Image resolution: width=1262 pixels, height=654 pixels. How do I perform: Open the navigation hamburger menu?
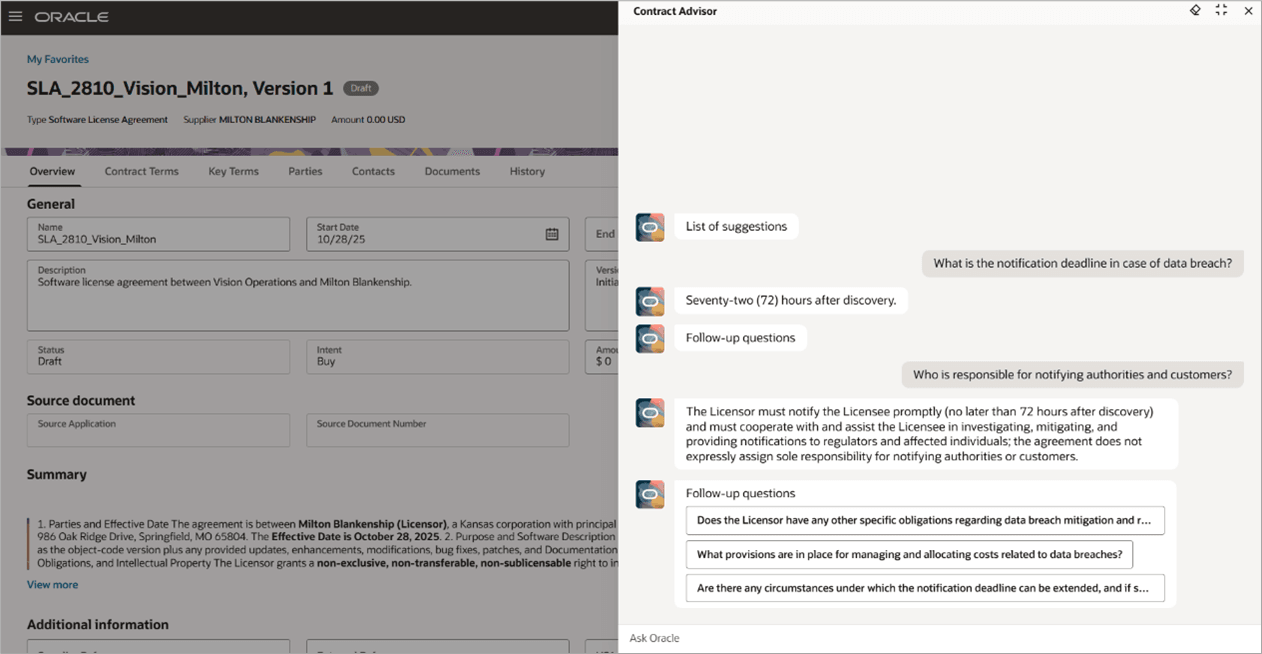14,16
